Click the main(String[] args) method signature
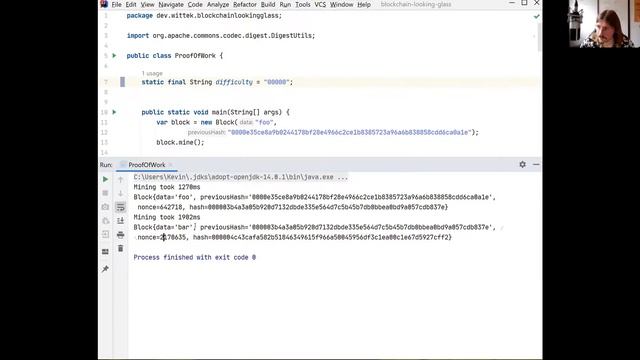 tap(216, 112)
